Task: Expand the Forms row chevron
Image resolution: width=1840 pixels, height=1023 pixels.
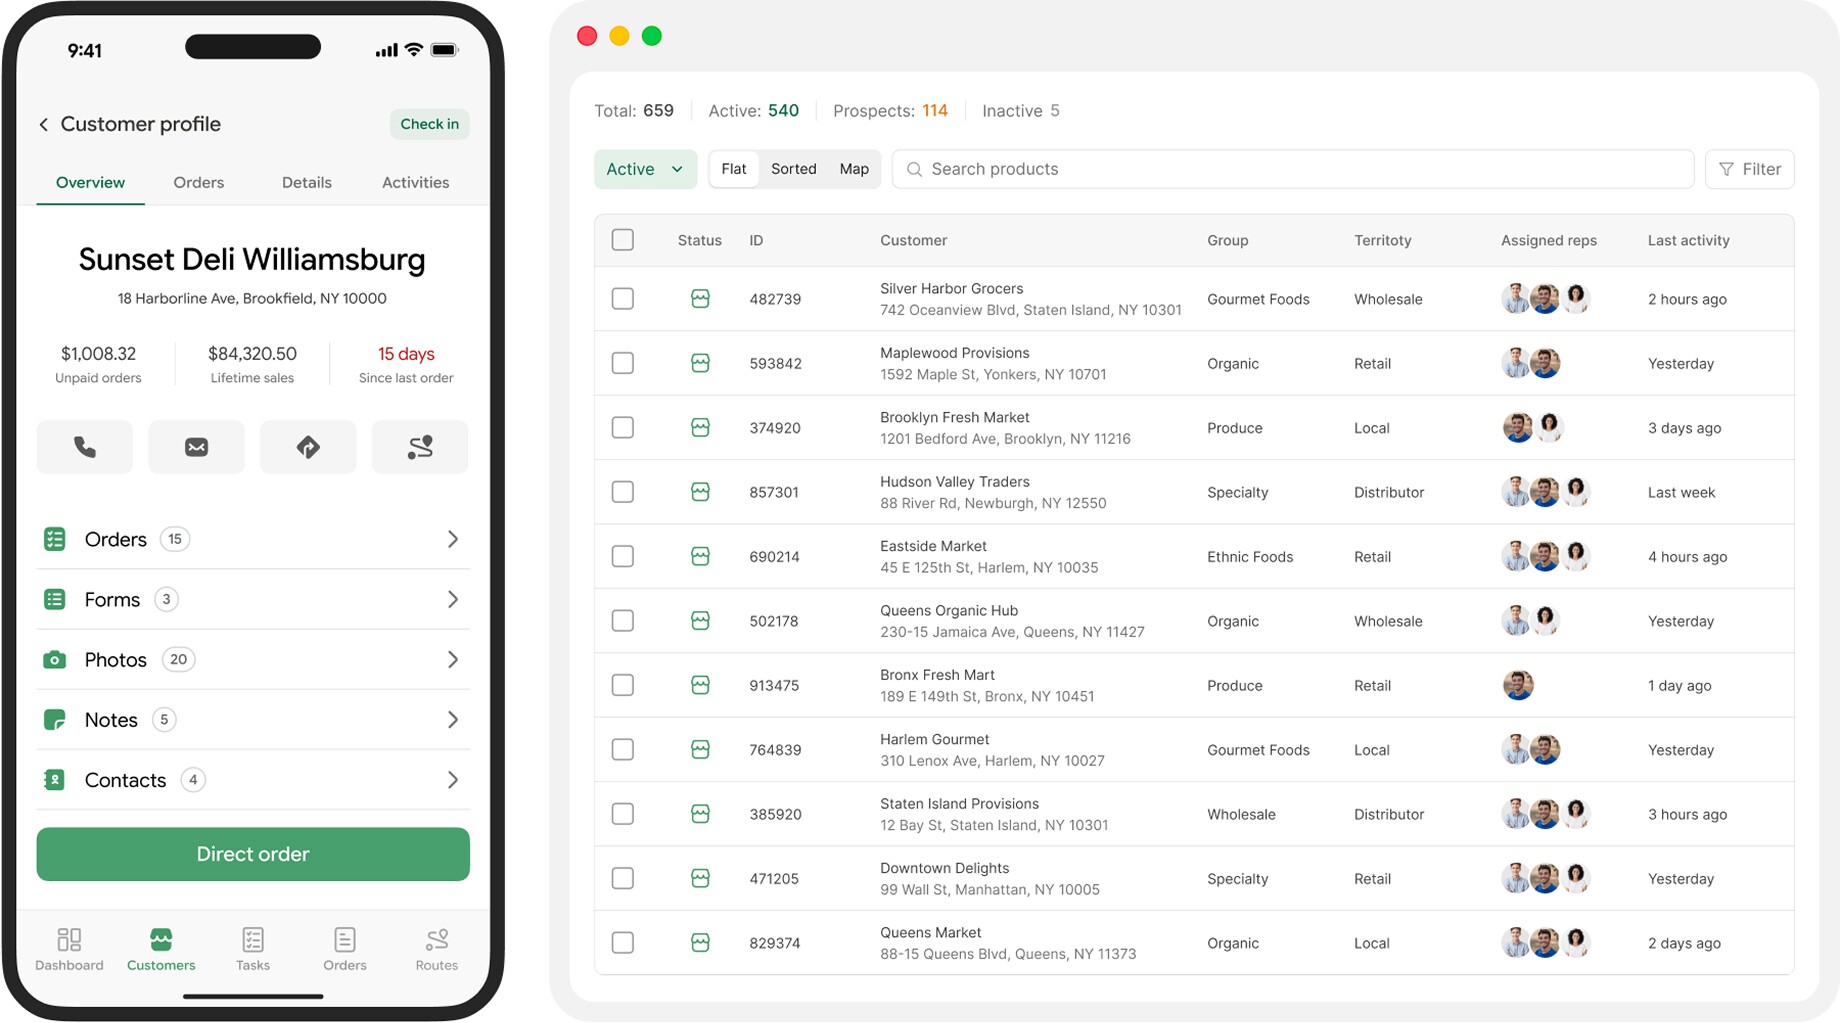Action: [x=453, y=599]
